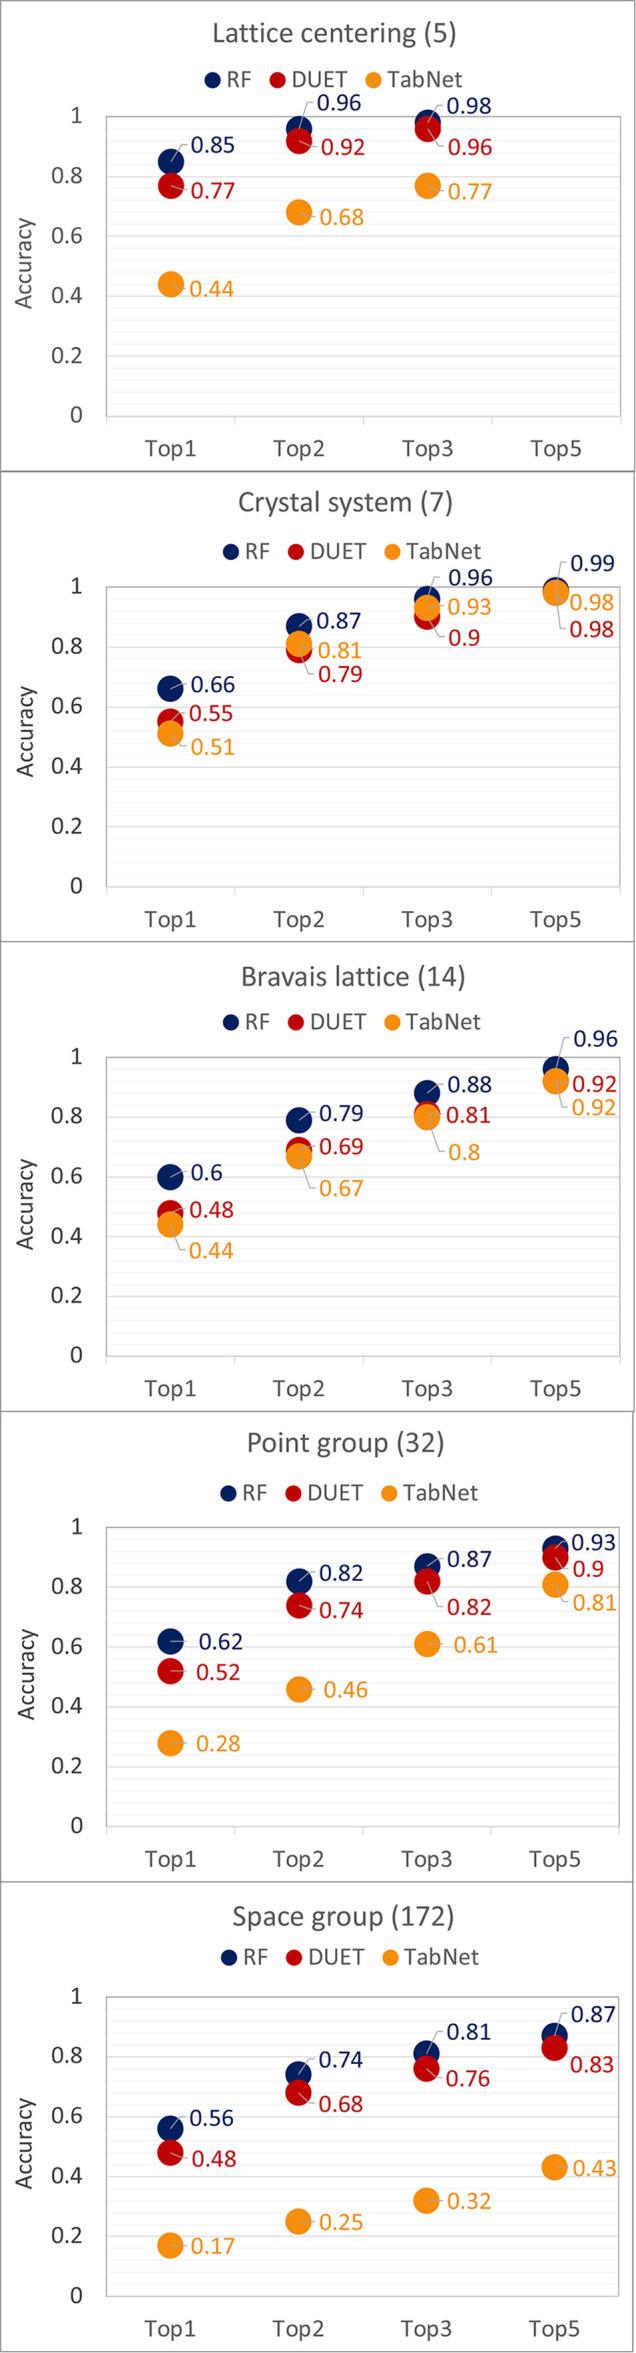Click the TabNet legend marker in Space group chart
Image resolution: width=636 pixels, height=2353 pixels.
(x=392, y=1957)
